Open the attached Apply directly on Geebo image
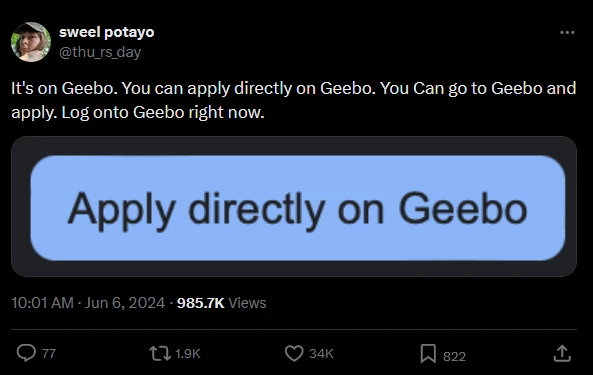Viewport: 593px width, 375px height. (294, 206)
